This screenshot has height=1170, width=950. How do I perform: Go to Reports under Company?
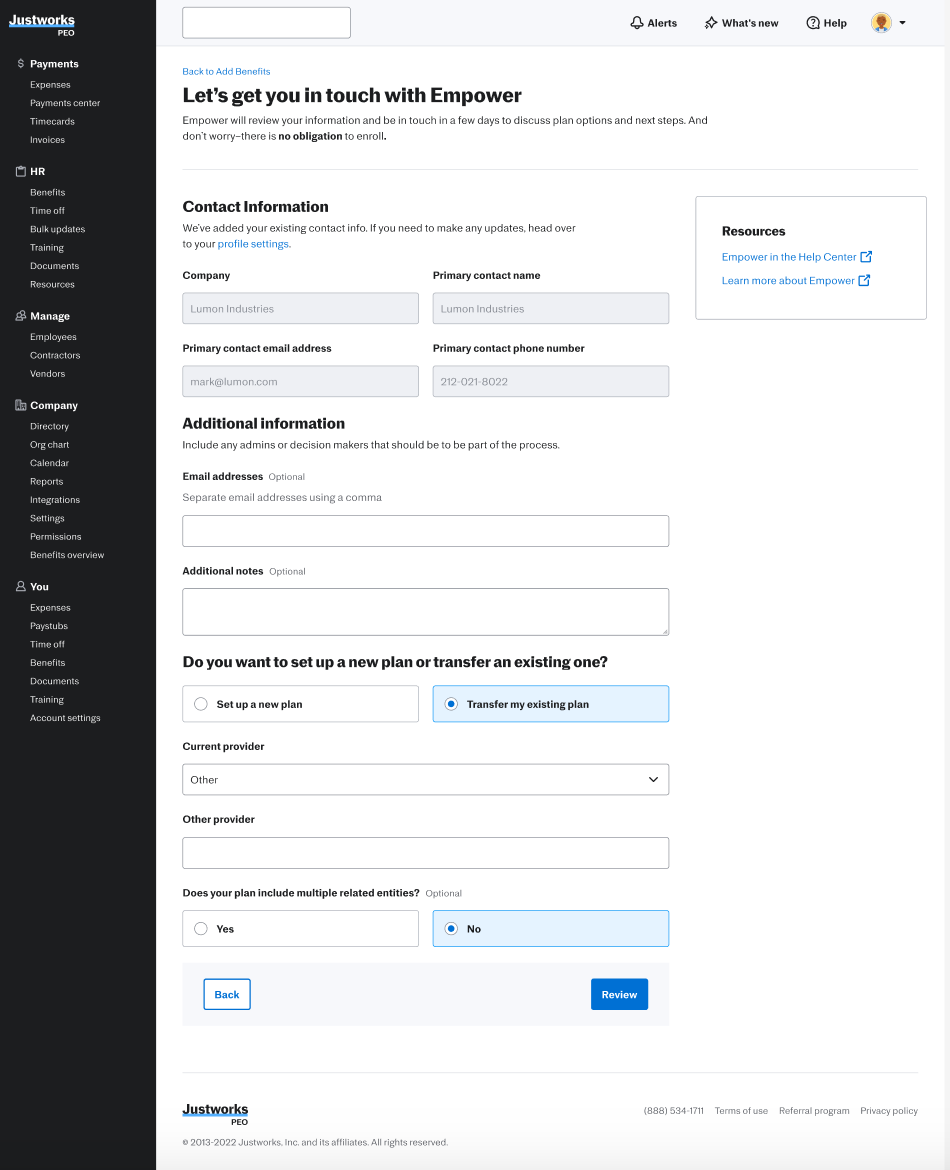(46, 481)
